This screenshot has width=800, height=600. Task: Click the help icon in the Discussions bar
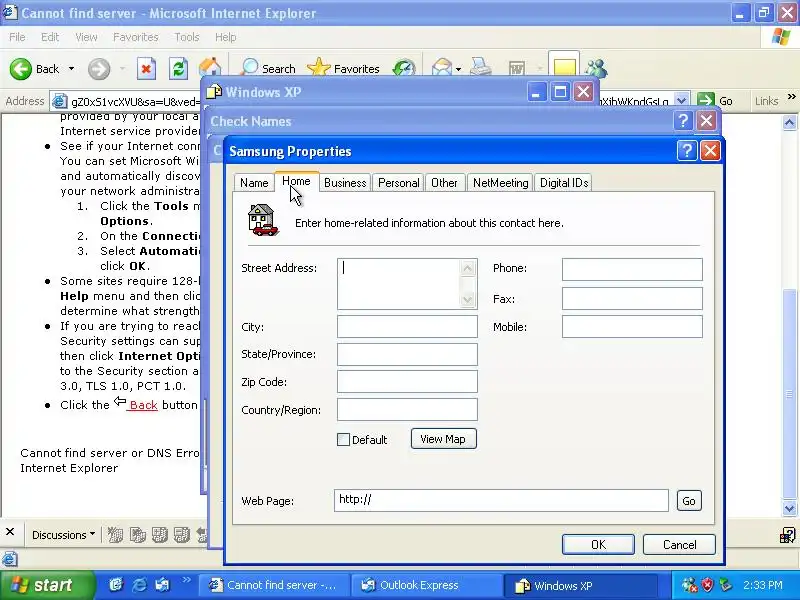[x=787, y=535]
